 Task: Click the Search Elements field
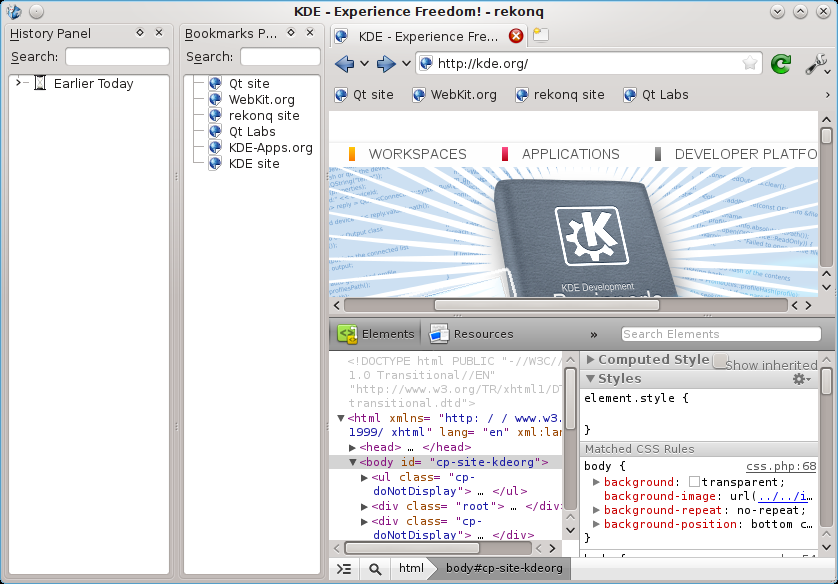[x=721, y=334]
